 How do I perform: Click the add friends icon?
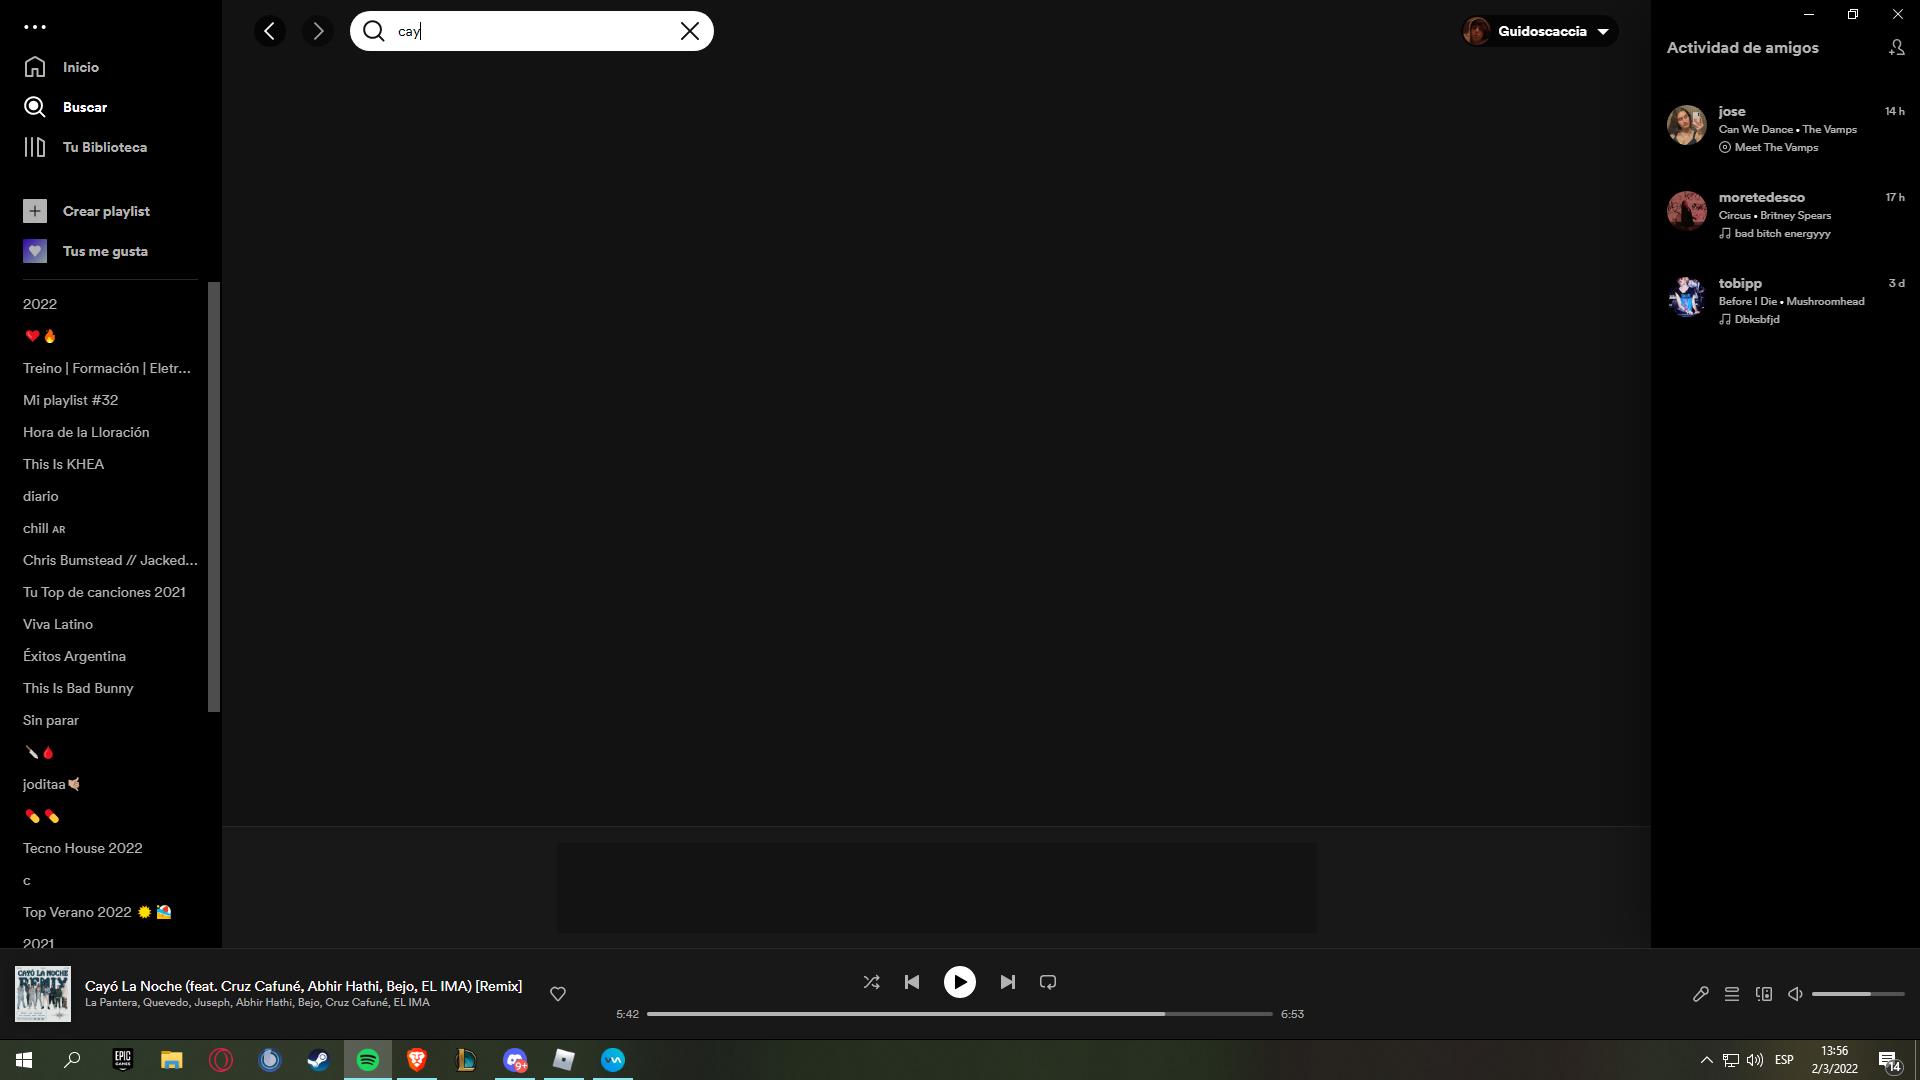coord(1896,47)
